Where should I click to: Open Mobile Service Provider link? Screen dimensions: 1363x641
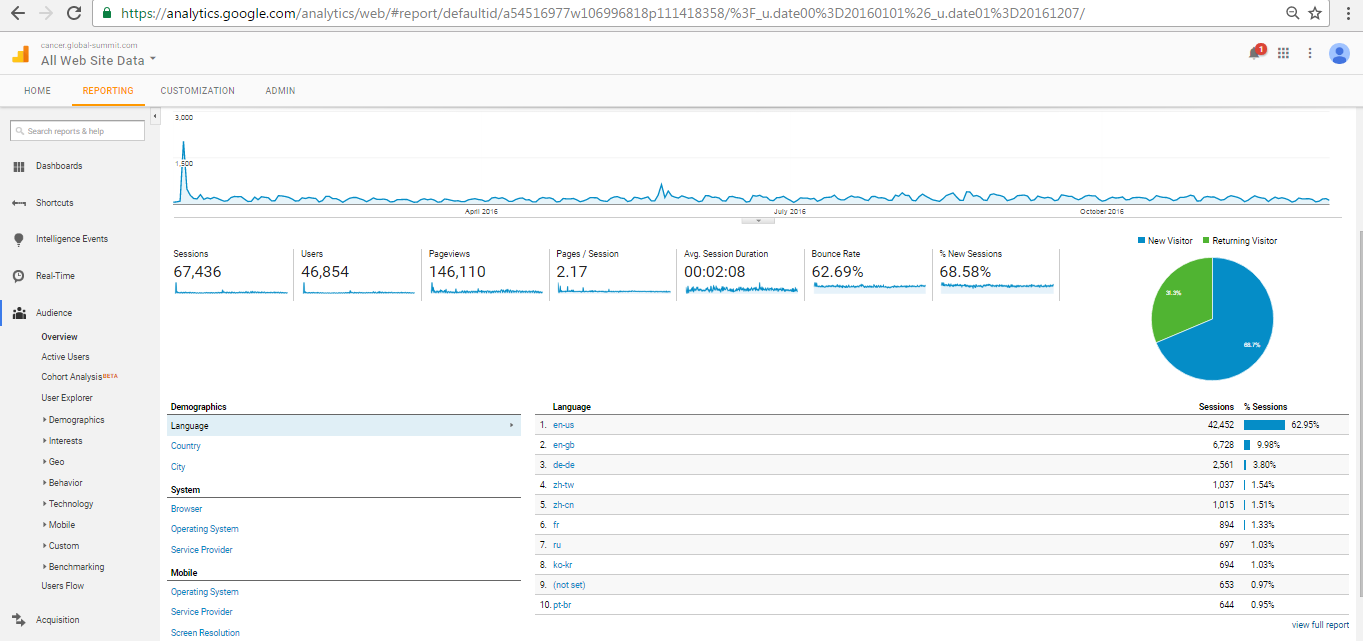(202, 612)
